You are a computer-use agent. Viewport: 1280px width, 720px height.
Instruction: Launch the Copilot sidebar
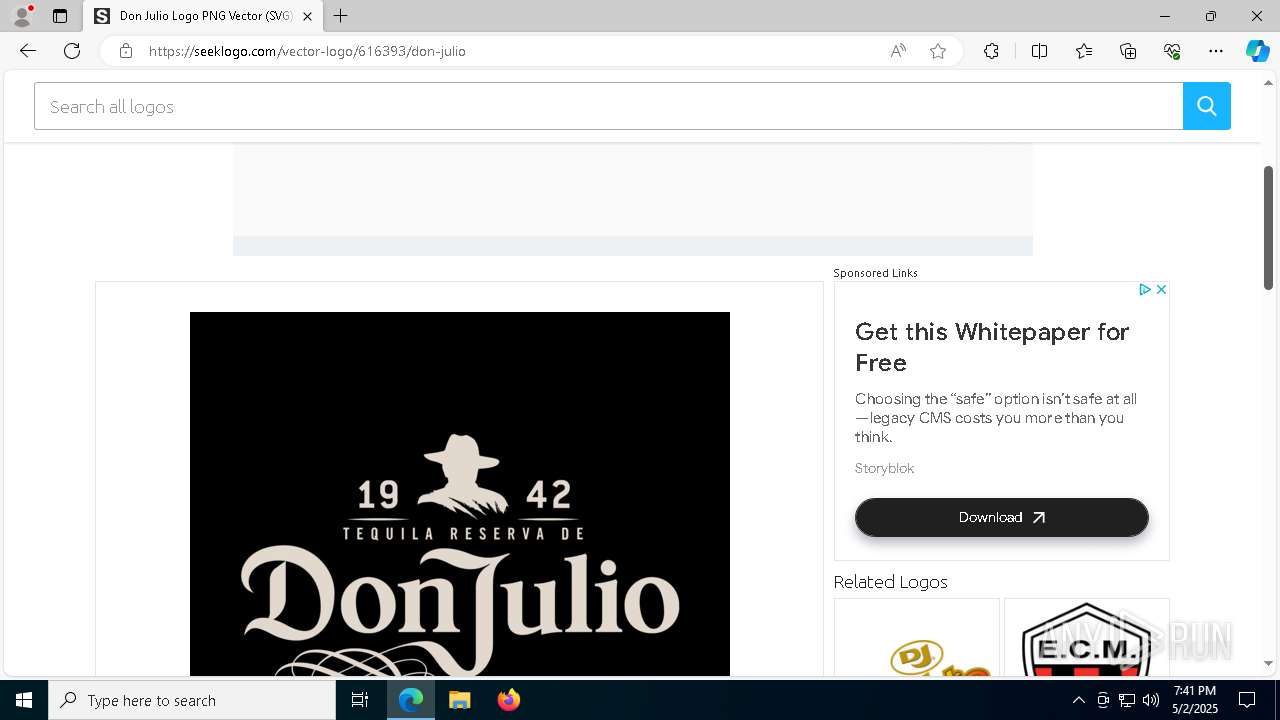(x=1257, y=51)
